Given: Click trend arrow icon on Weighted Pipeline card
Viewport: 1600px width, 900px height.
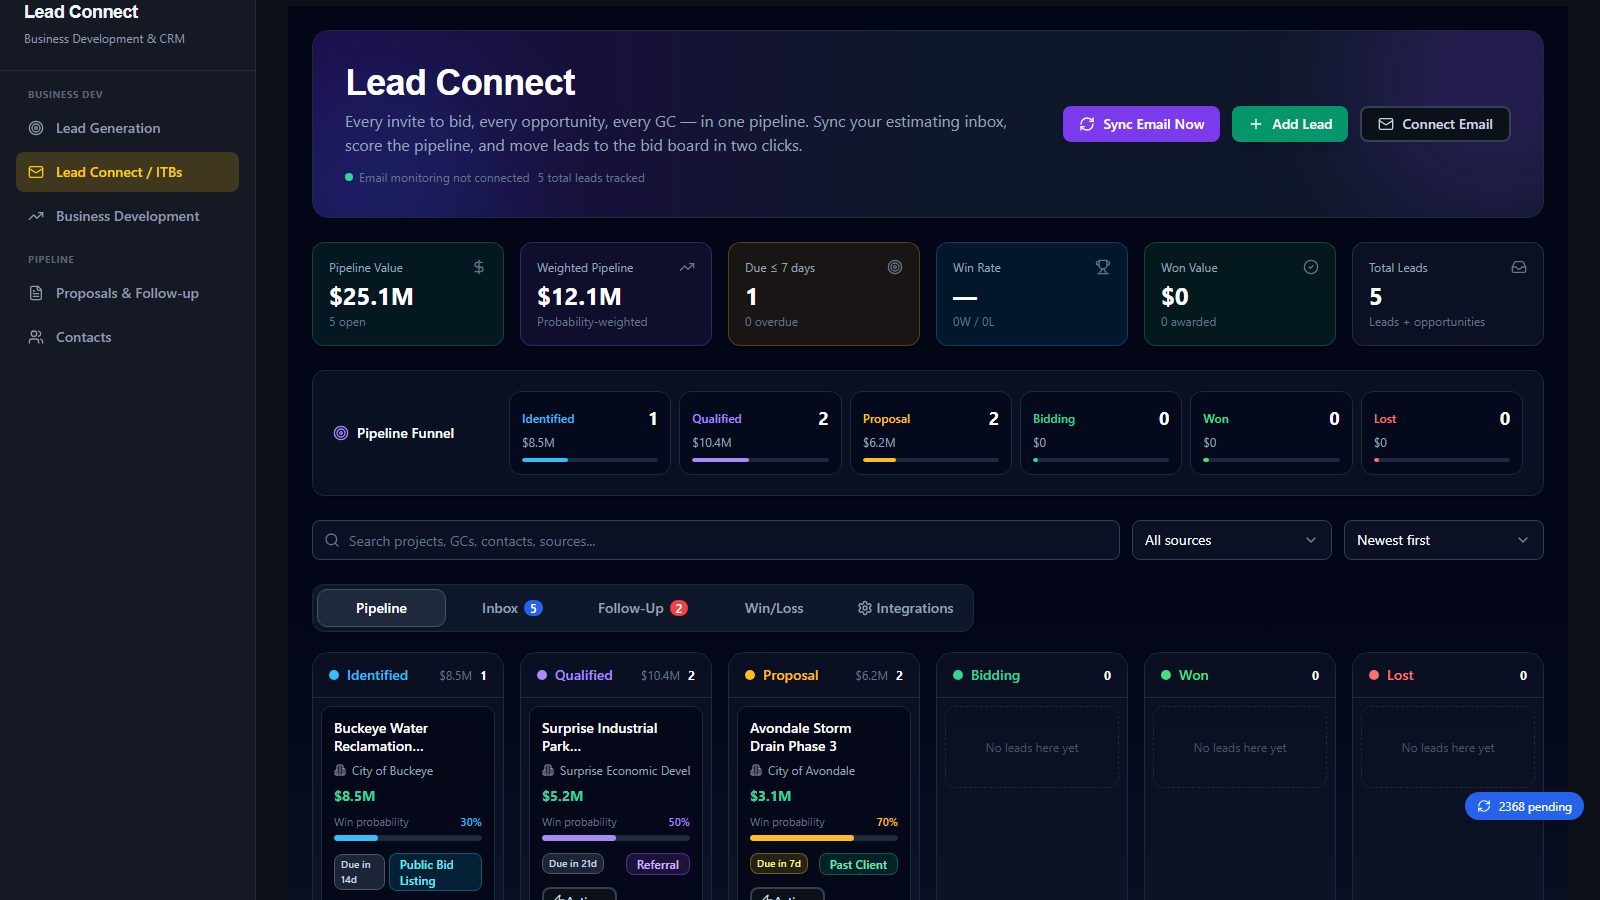Looking at the screenshot, I should tap(687, 267).
